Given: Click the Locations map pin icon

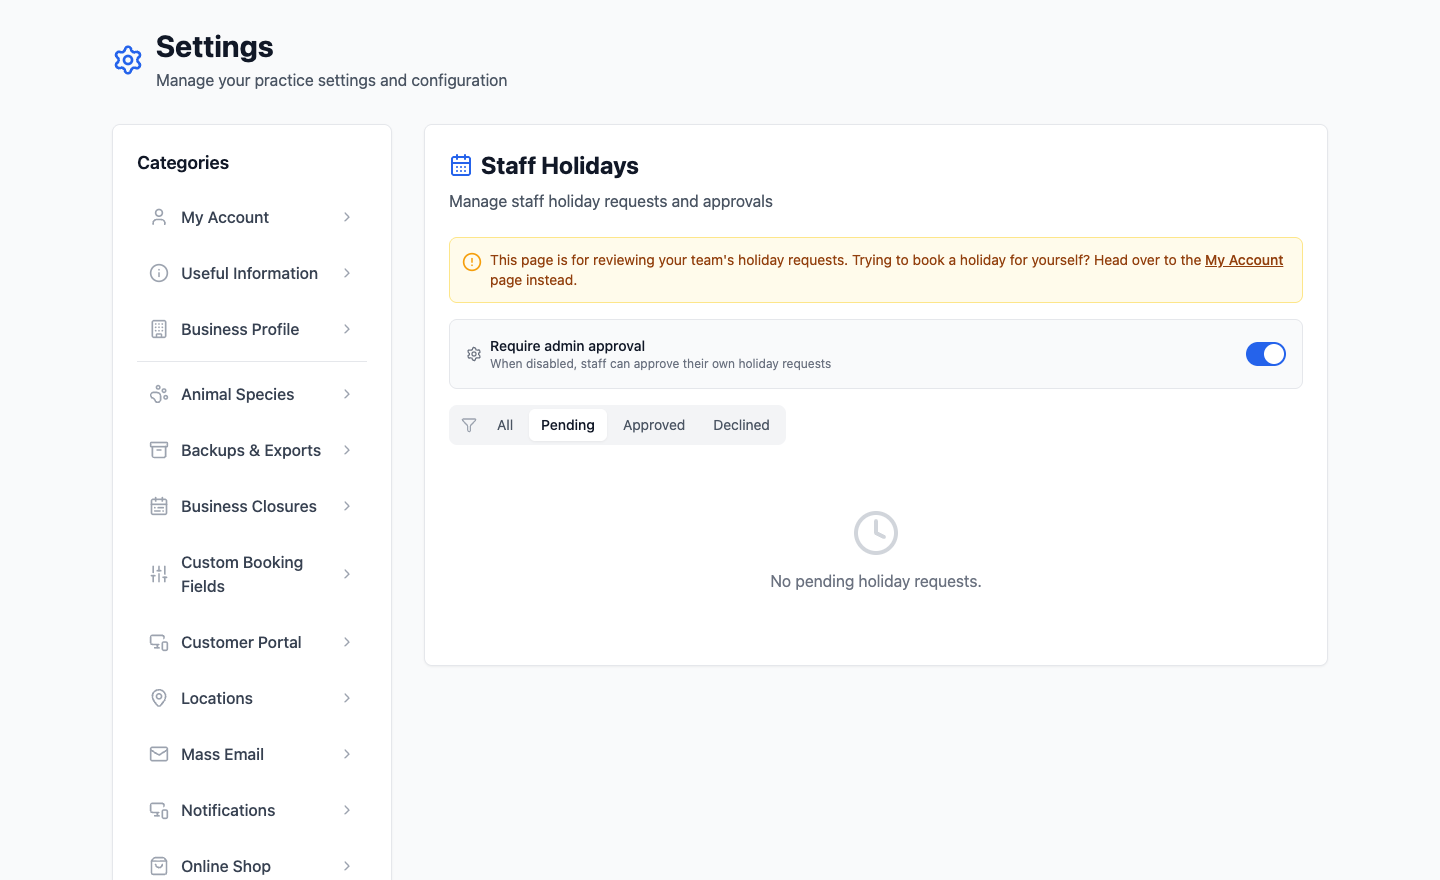Looking at the screenshot, I should click(159, 698).
